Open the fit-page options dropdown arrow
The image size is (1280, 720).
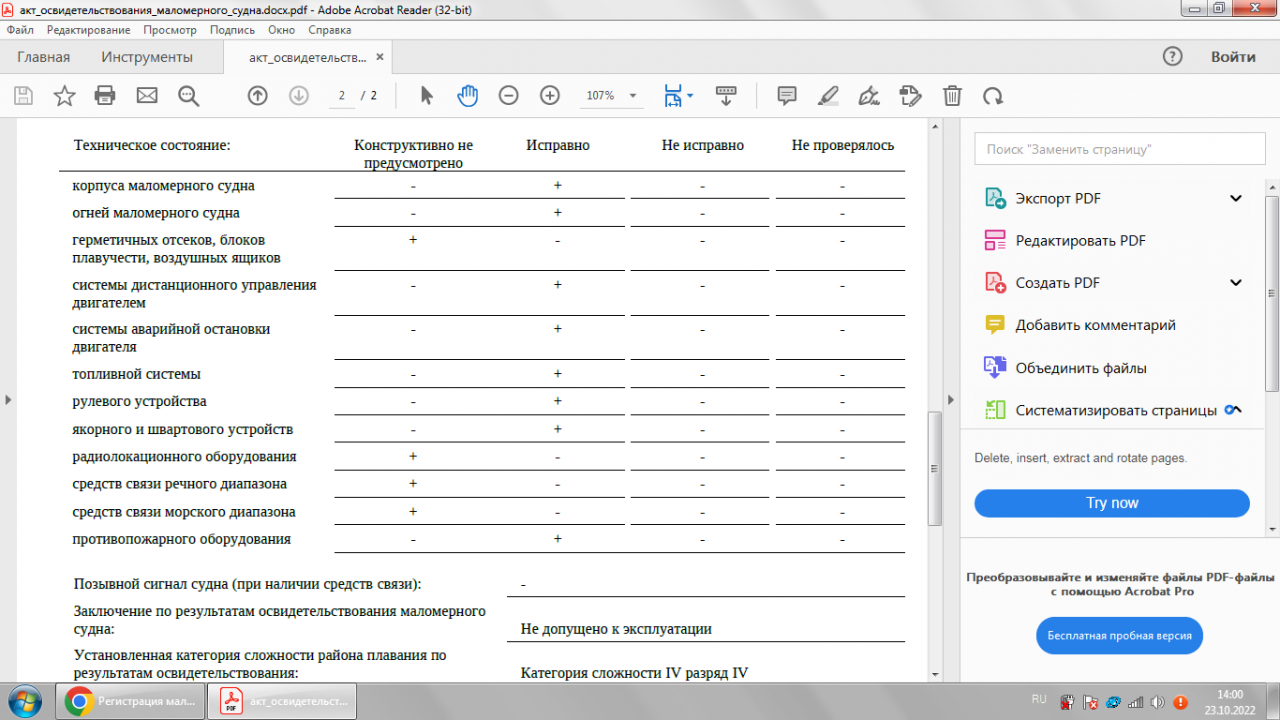[690, 96]
